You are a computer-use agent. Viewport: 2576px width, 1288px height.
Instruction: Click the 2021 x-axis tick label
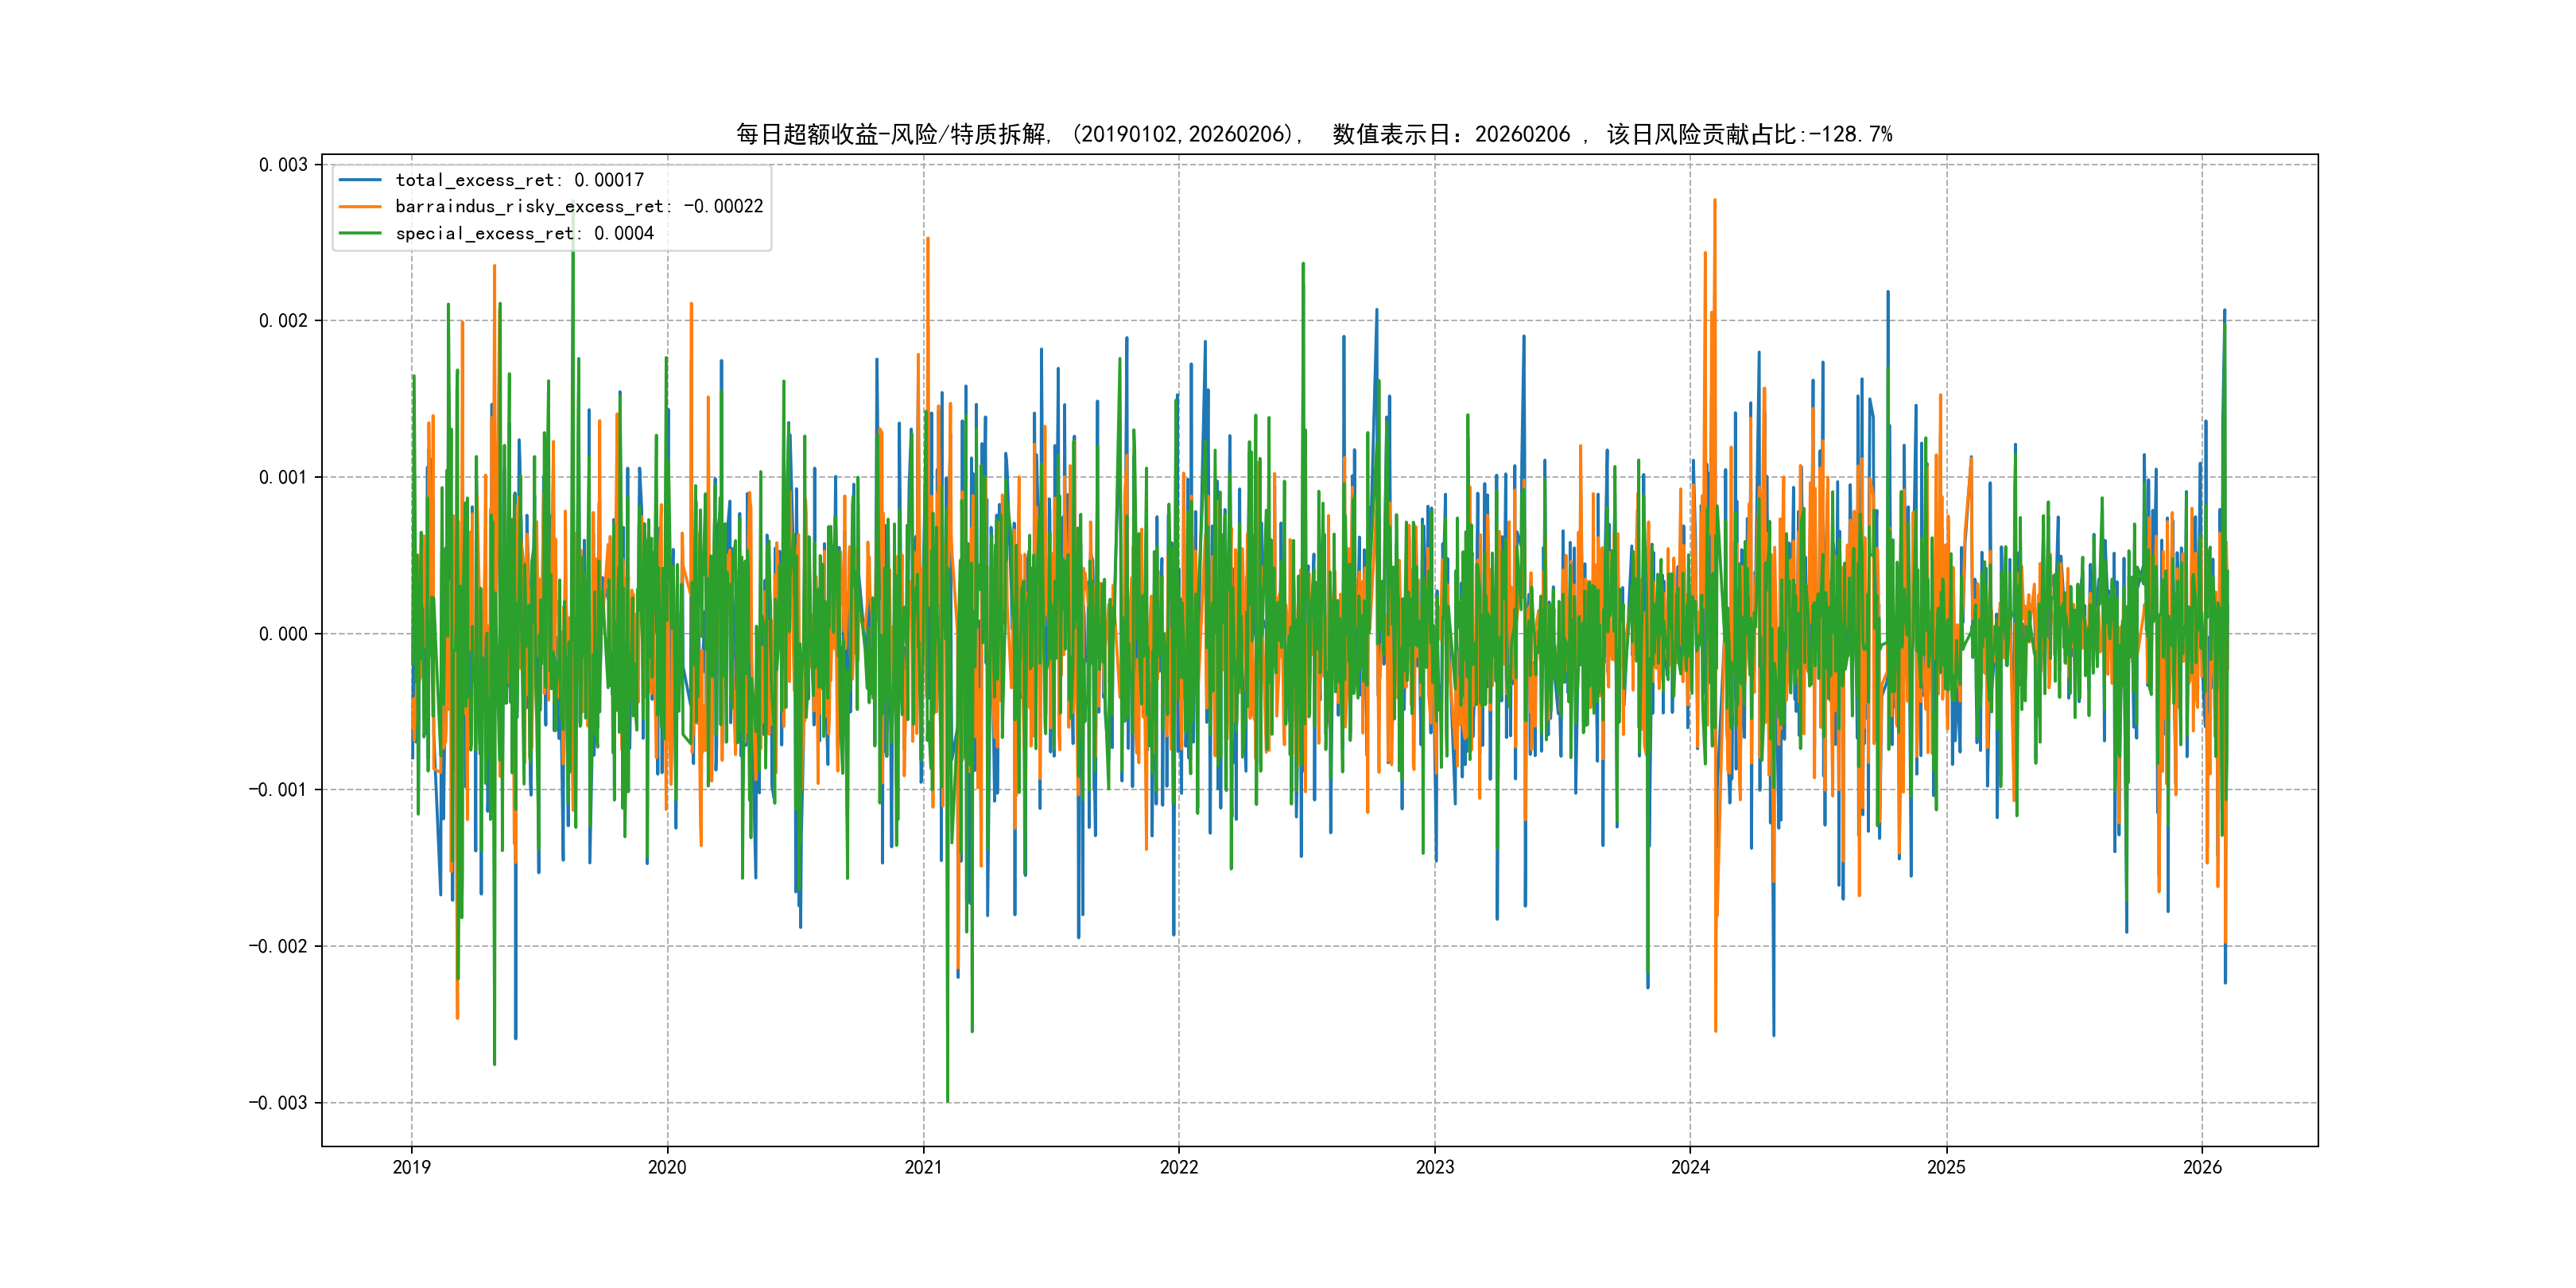[x=923, y=1167]
